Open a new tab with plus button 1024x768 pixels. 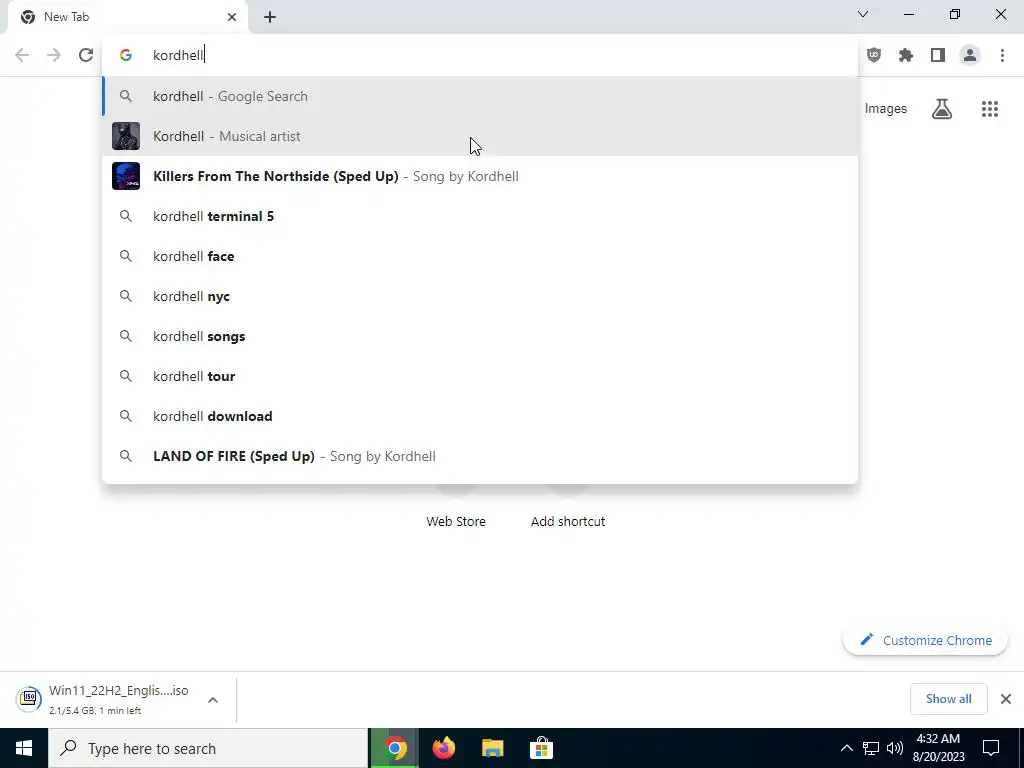point(270,17)
